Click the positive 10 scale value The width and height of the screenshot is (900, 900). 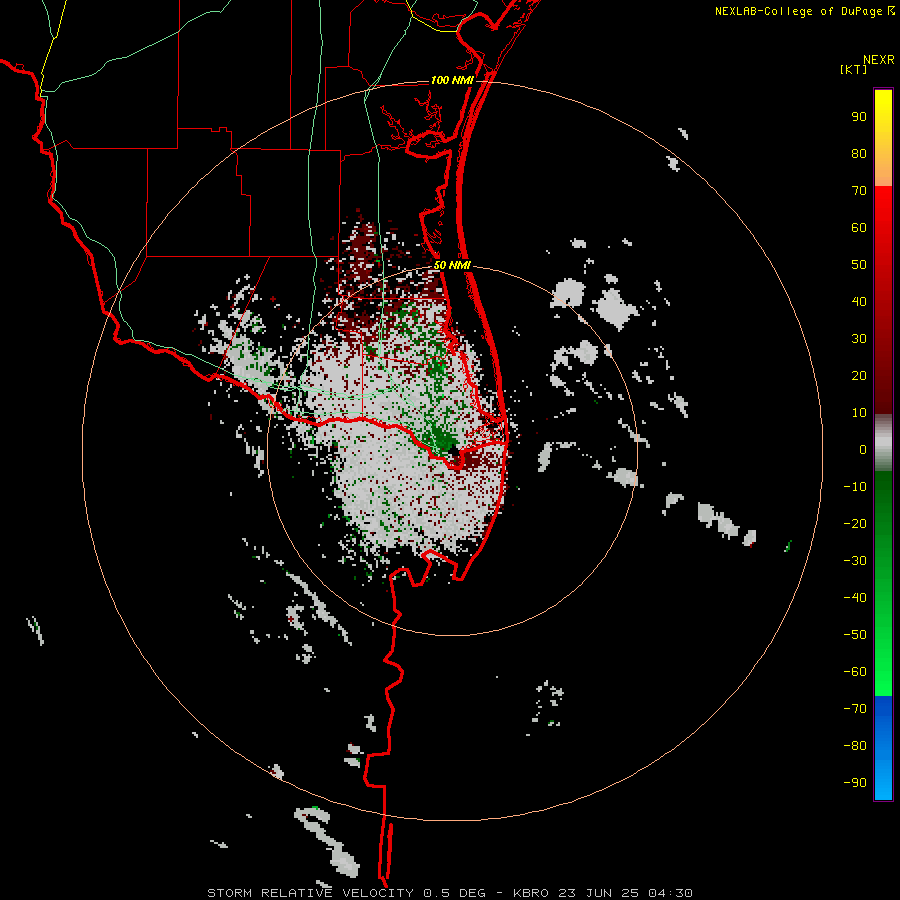click(859, 413)
